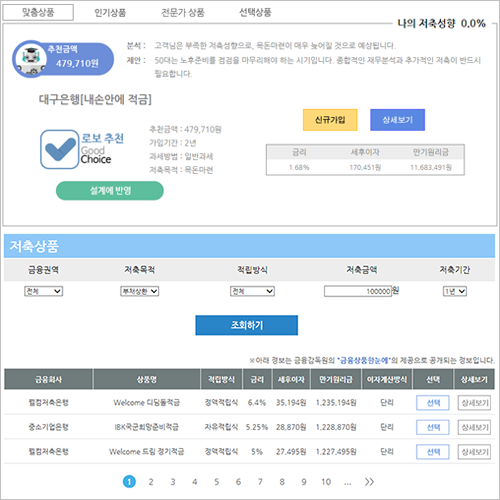Click the 조회하기 search button

247,325
